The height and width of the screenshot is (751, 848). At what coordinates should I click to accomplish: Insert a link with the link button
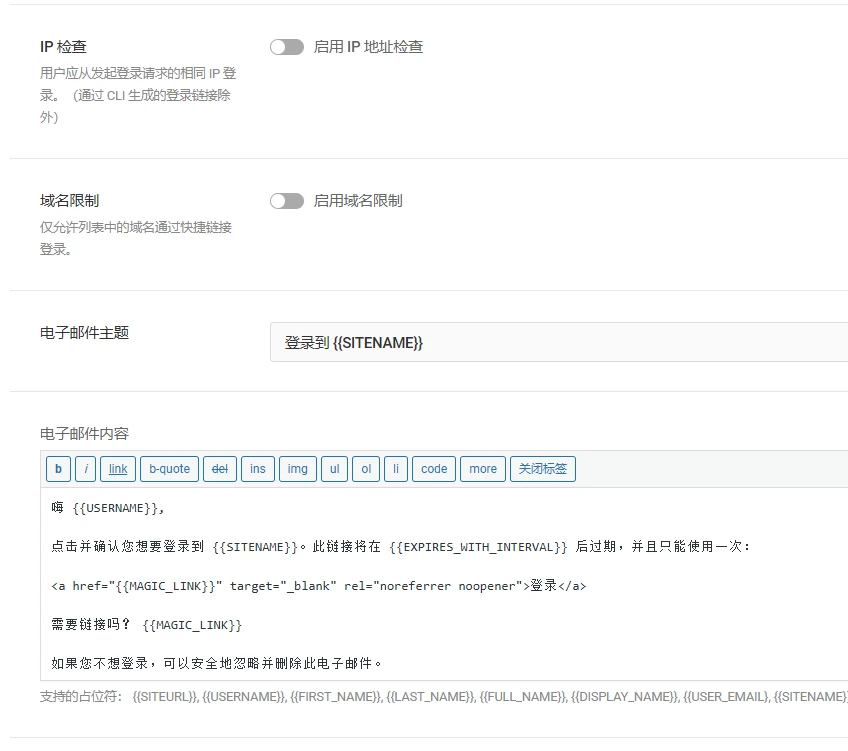pyautogui.click(x=118, y=468)
